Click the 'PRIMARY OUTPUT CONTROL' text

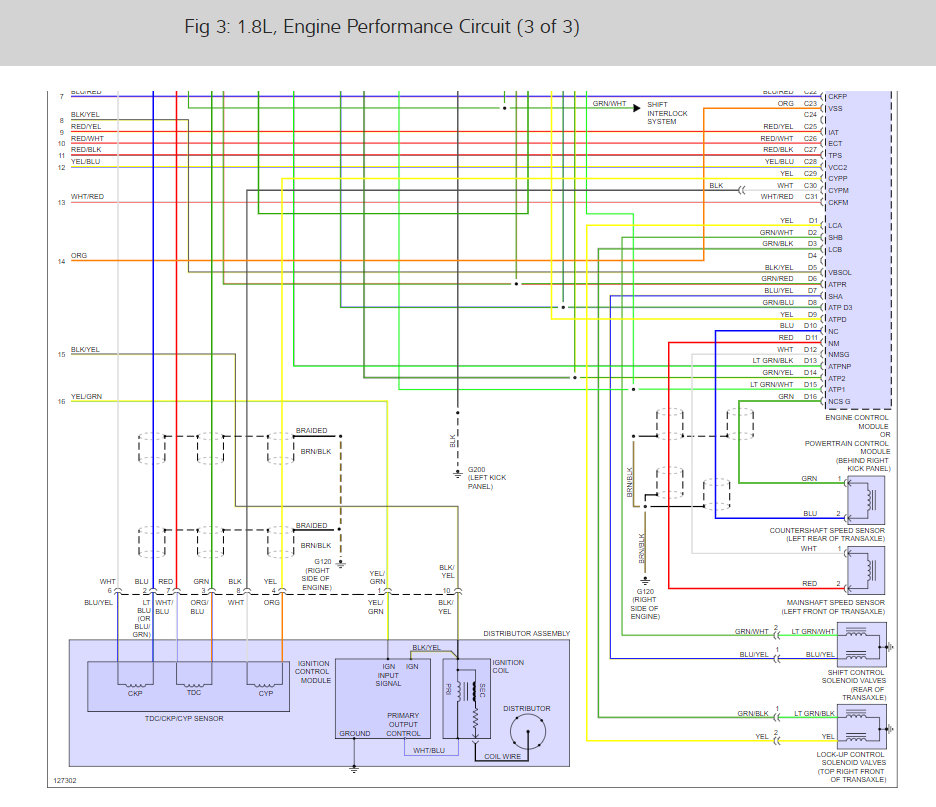(403, 724)
